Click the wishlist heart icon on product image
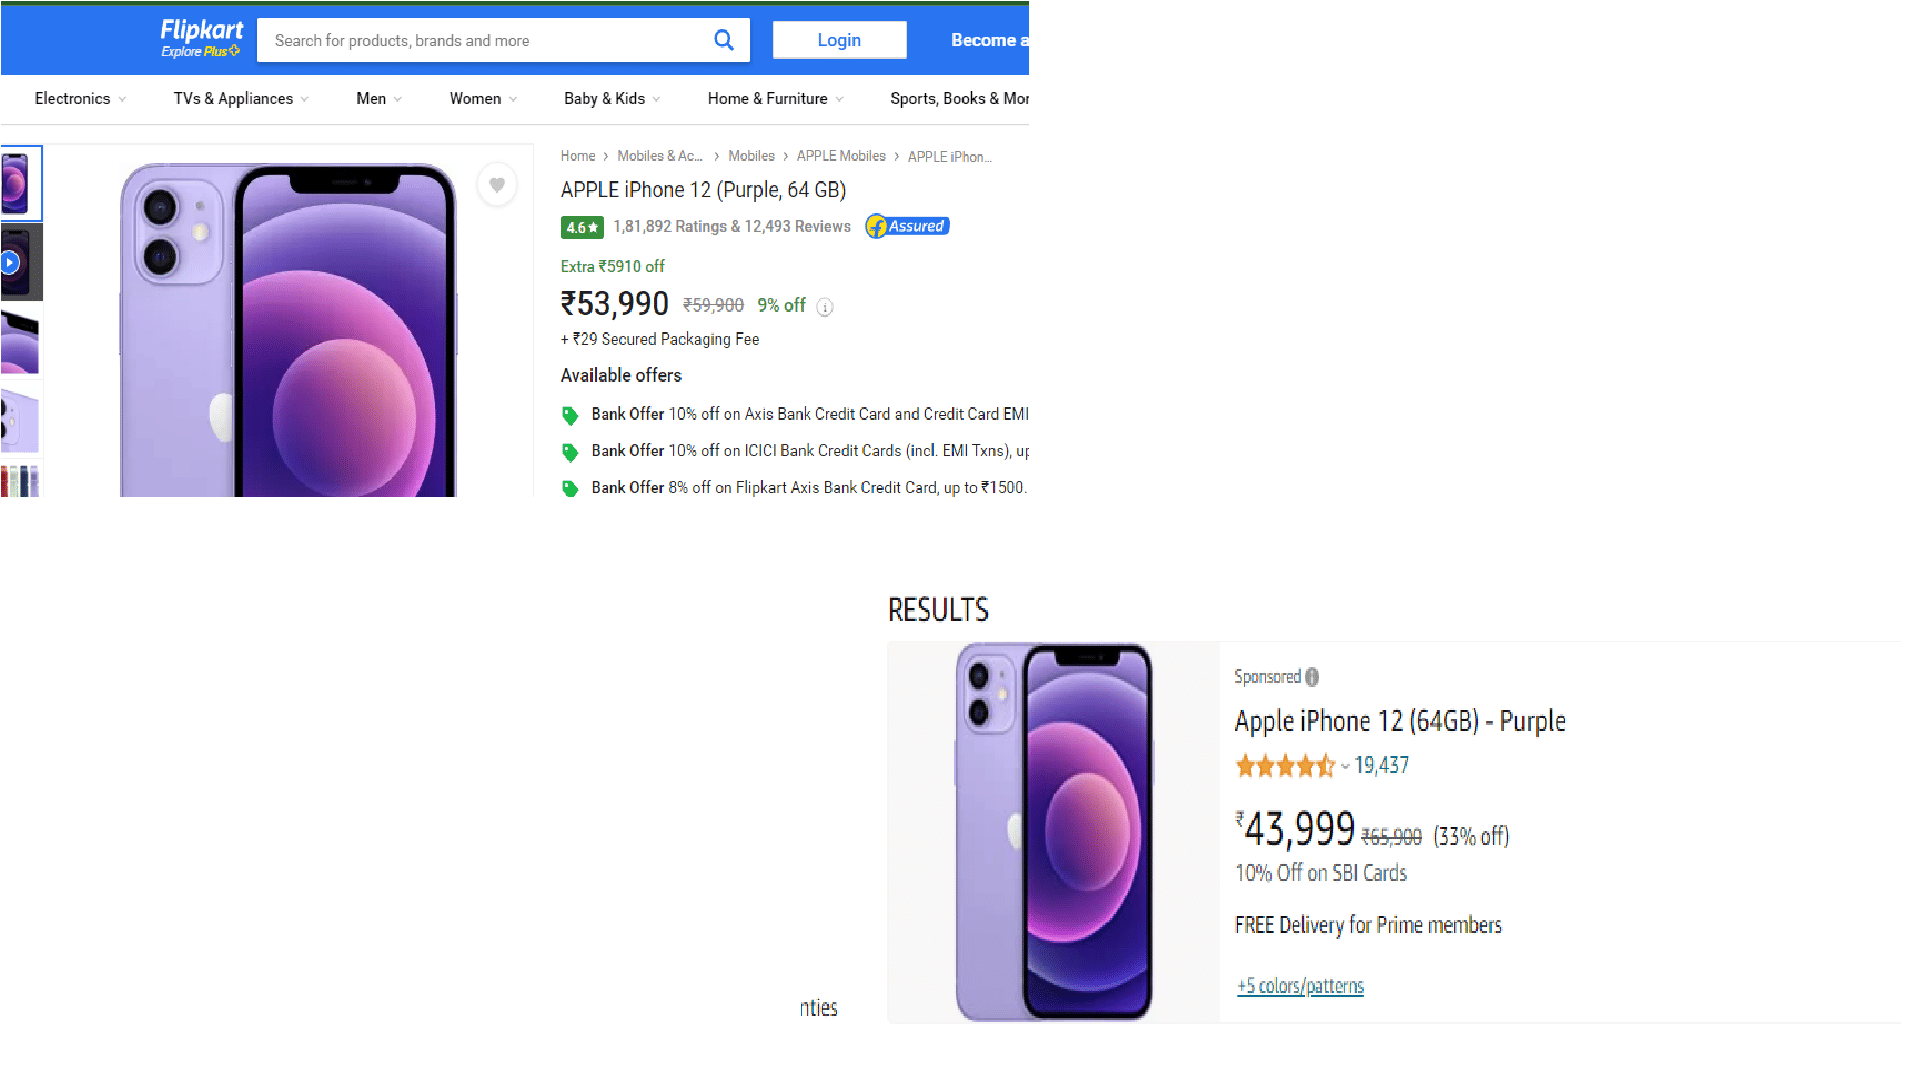The height and width of the screenshot is (1080, 1920). tap(497, 185)
